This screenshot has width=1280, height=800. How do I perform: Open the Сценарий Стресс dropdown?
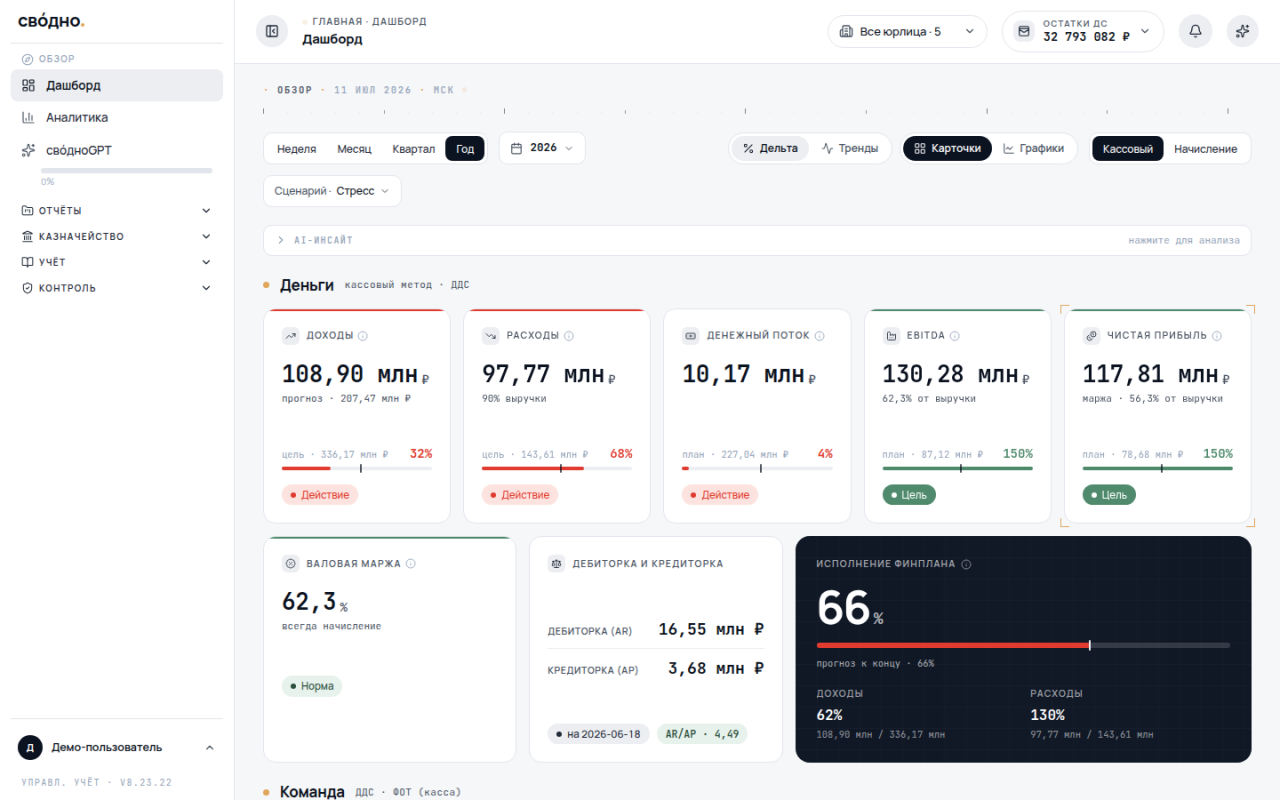click(x=332, y=191)
